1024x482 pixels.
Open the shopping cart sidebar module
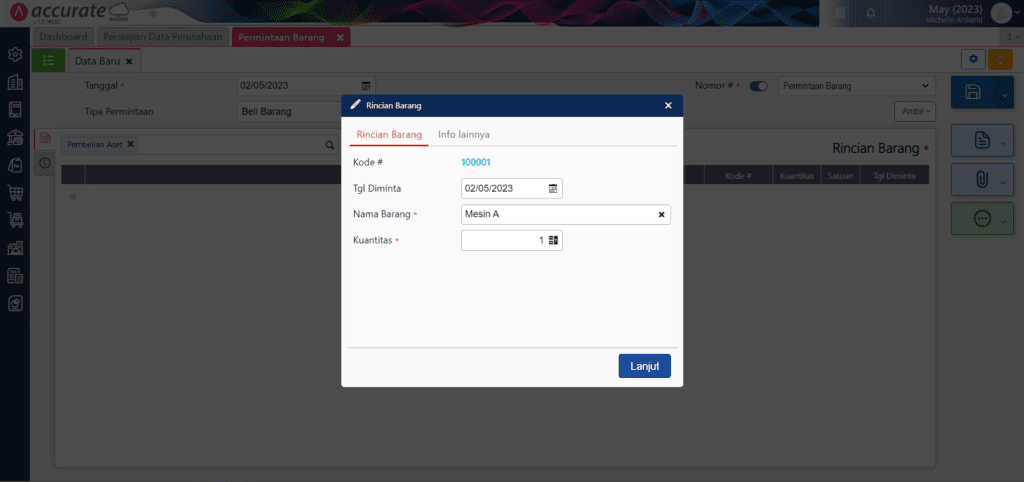click(x=15, y=193)
